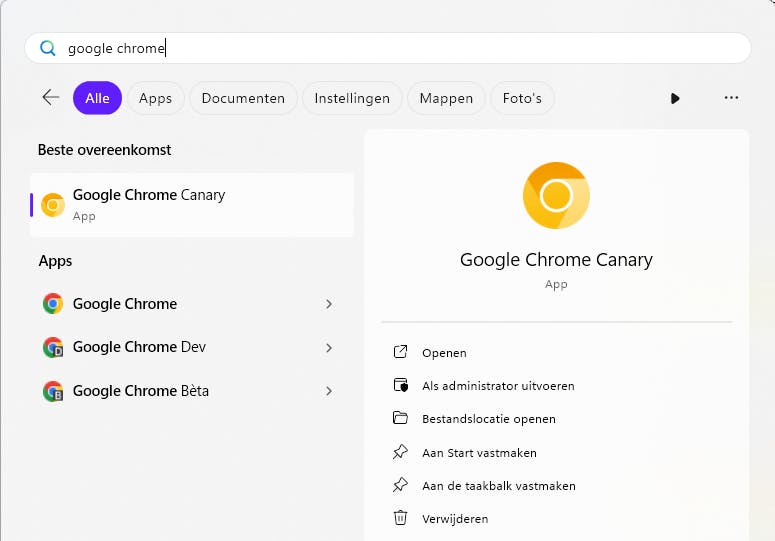This screenshot has width=775, height=541.
Task: Open the three-dots more options menu
Action: [x=731, y=98]
